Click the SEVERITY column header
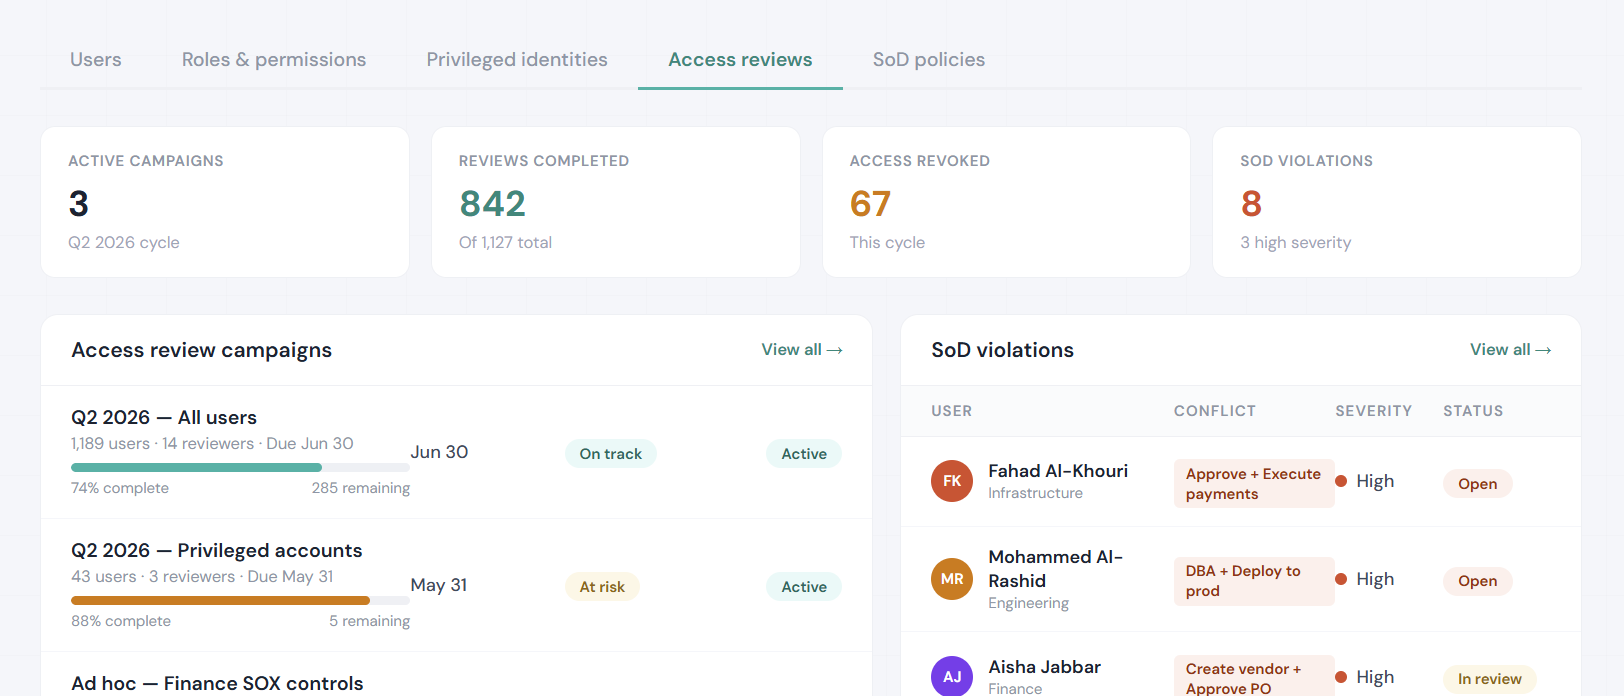Viewport: 1624px width, 696px height. click(x=1374, y=411)
